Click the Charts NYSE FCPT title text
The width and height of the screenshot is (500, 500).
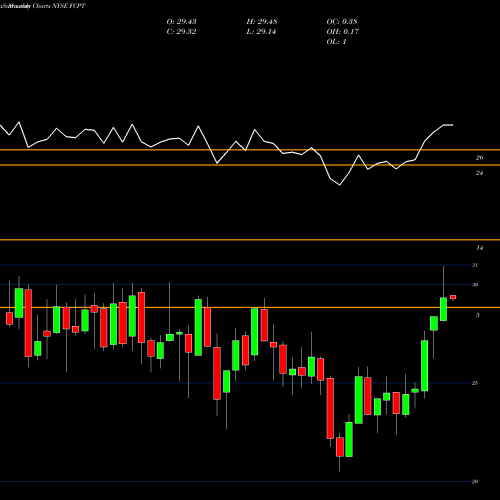click(x=59, y=6)
